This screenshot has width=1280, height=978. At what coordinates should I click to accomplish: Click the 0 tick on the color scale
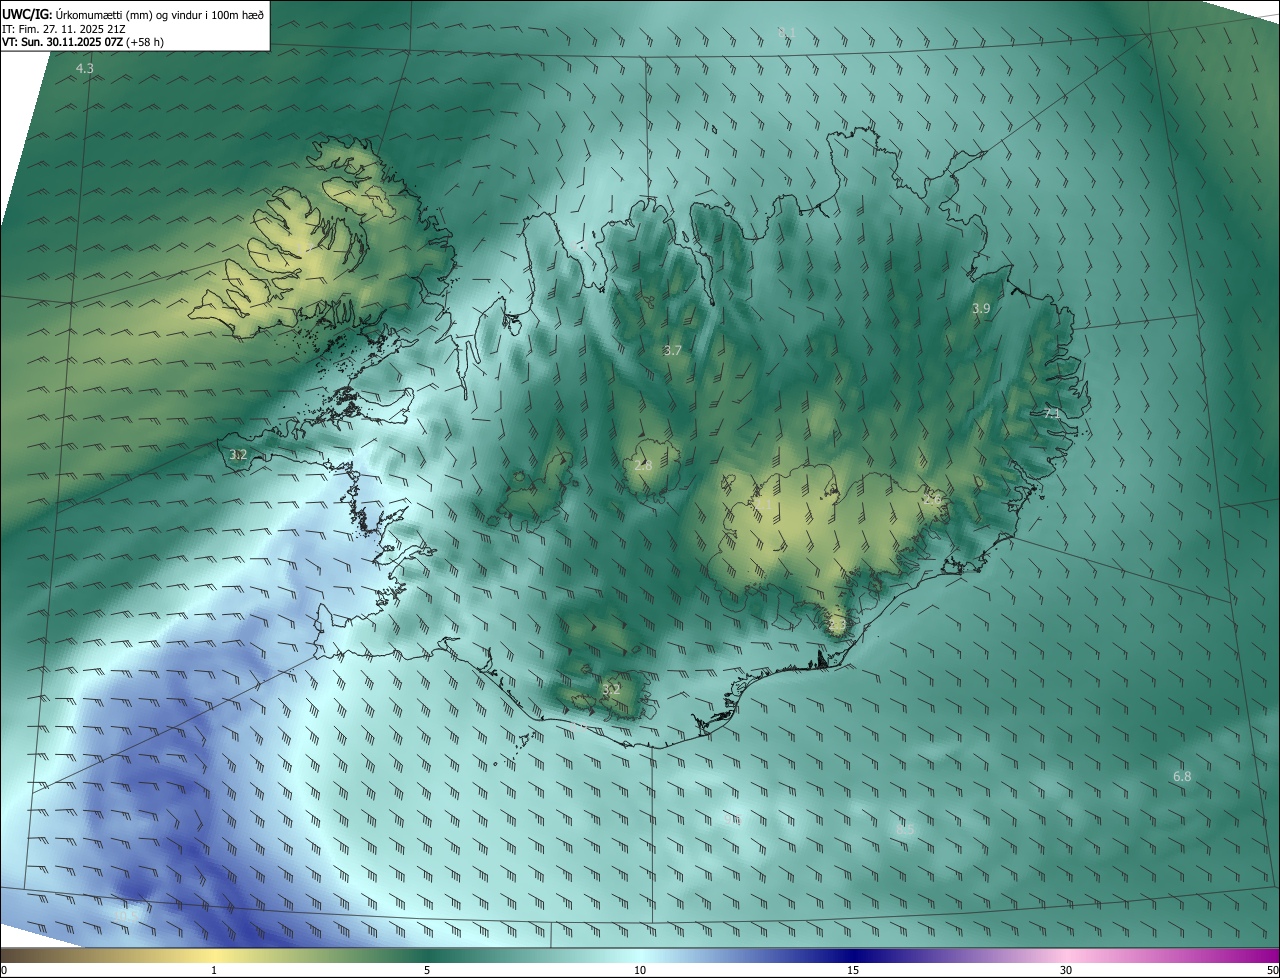click(x=4, y=970)
